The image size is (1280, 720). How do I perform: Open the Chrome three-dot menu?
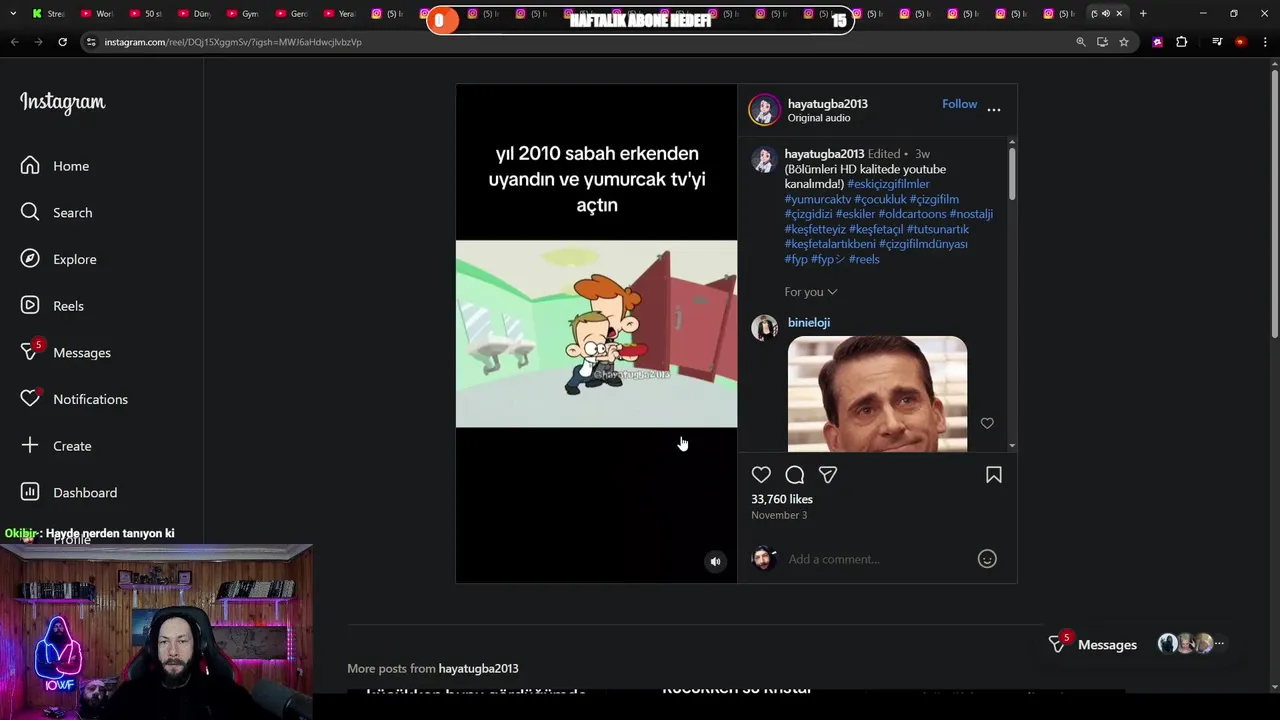pos(1266,42)
